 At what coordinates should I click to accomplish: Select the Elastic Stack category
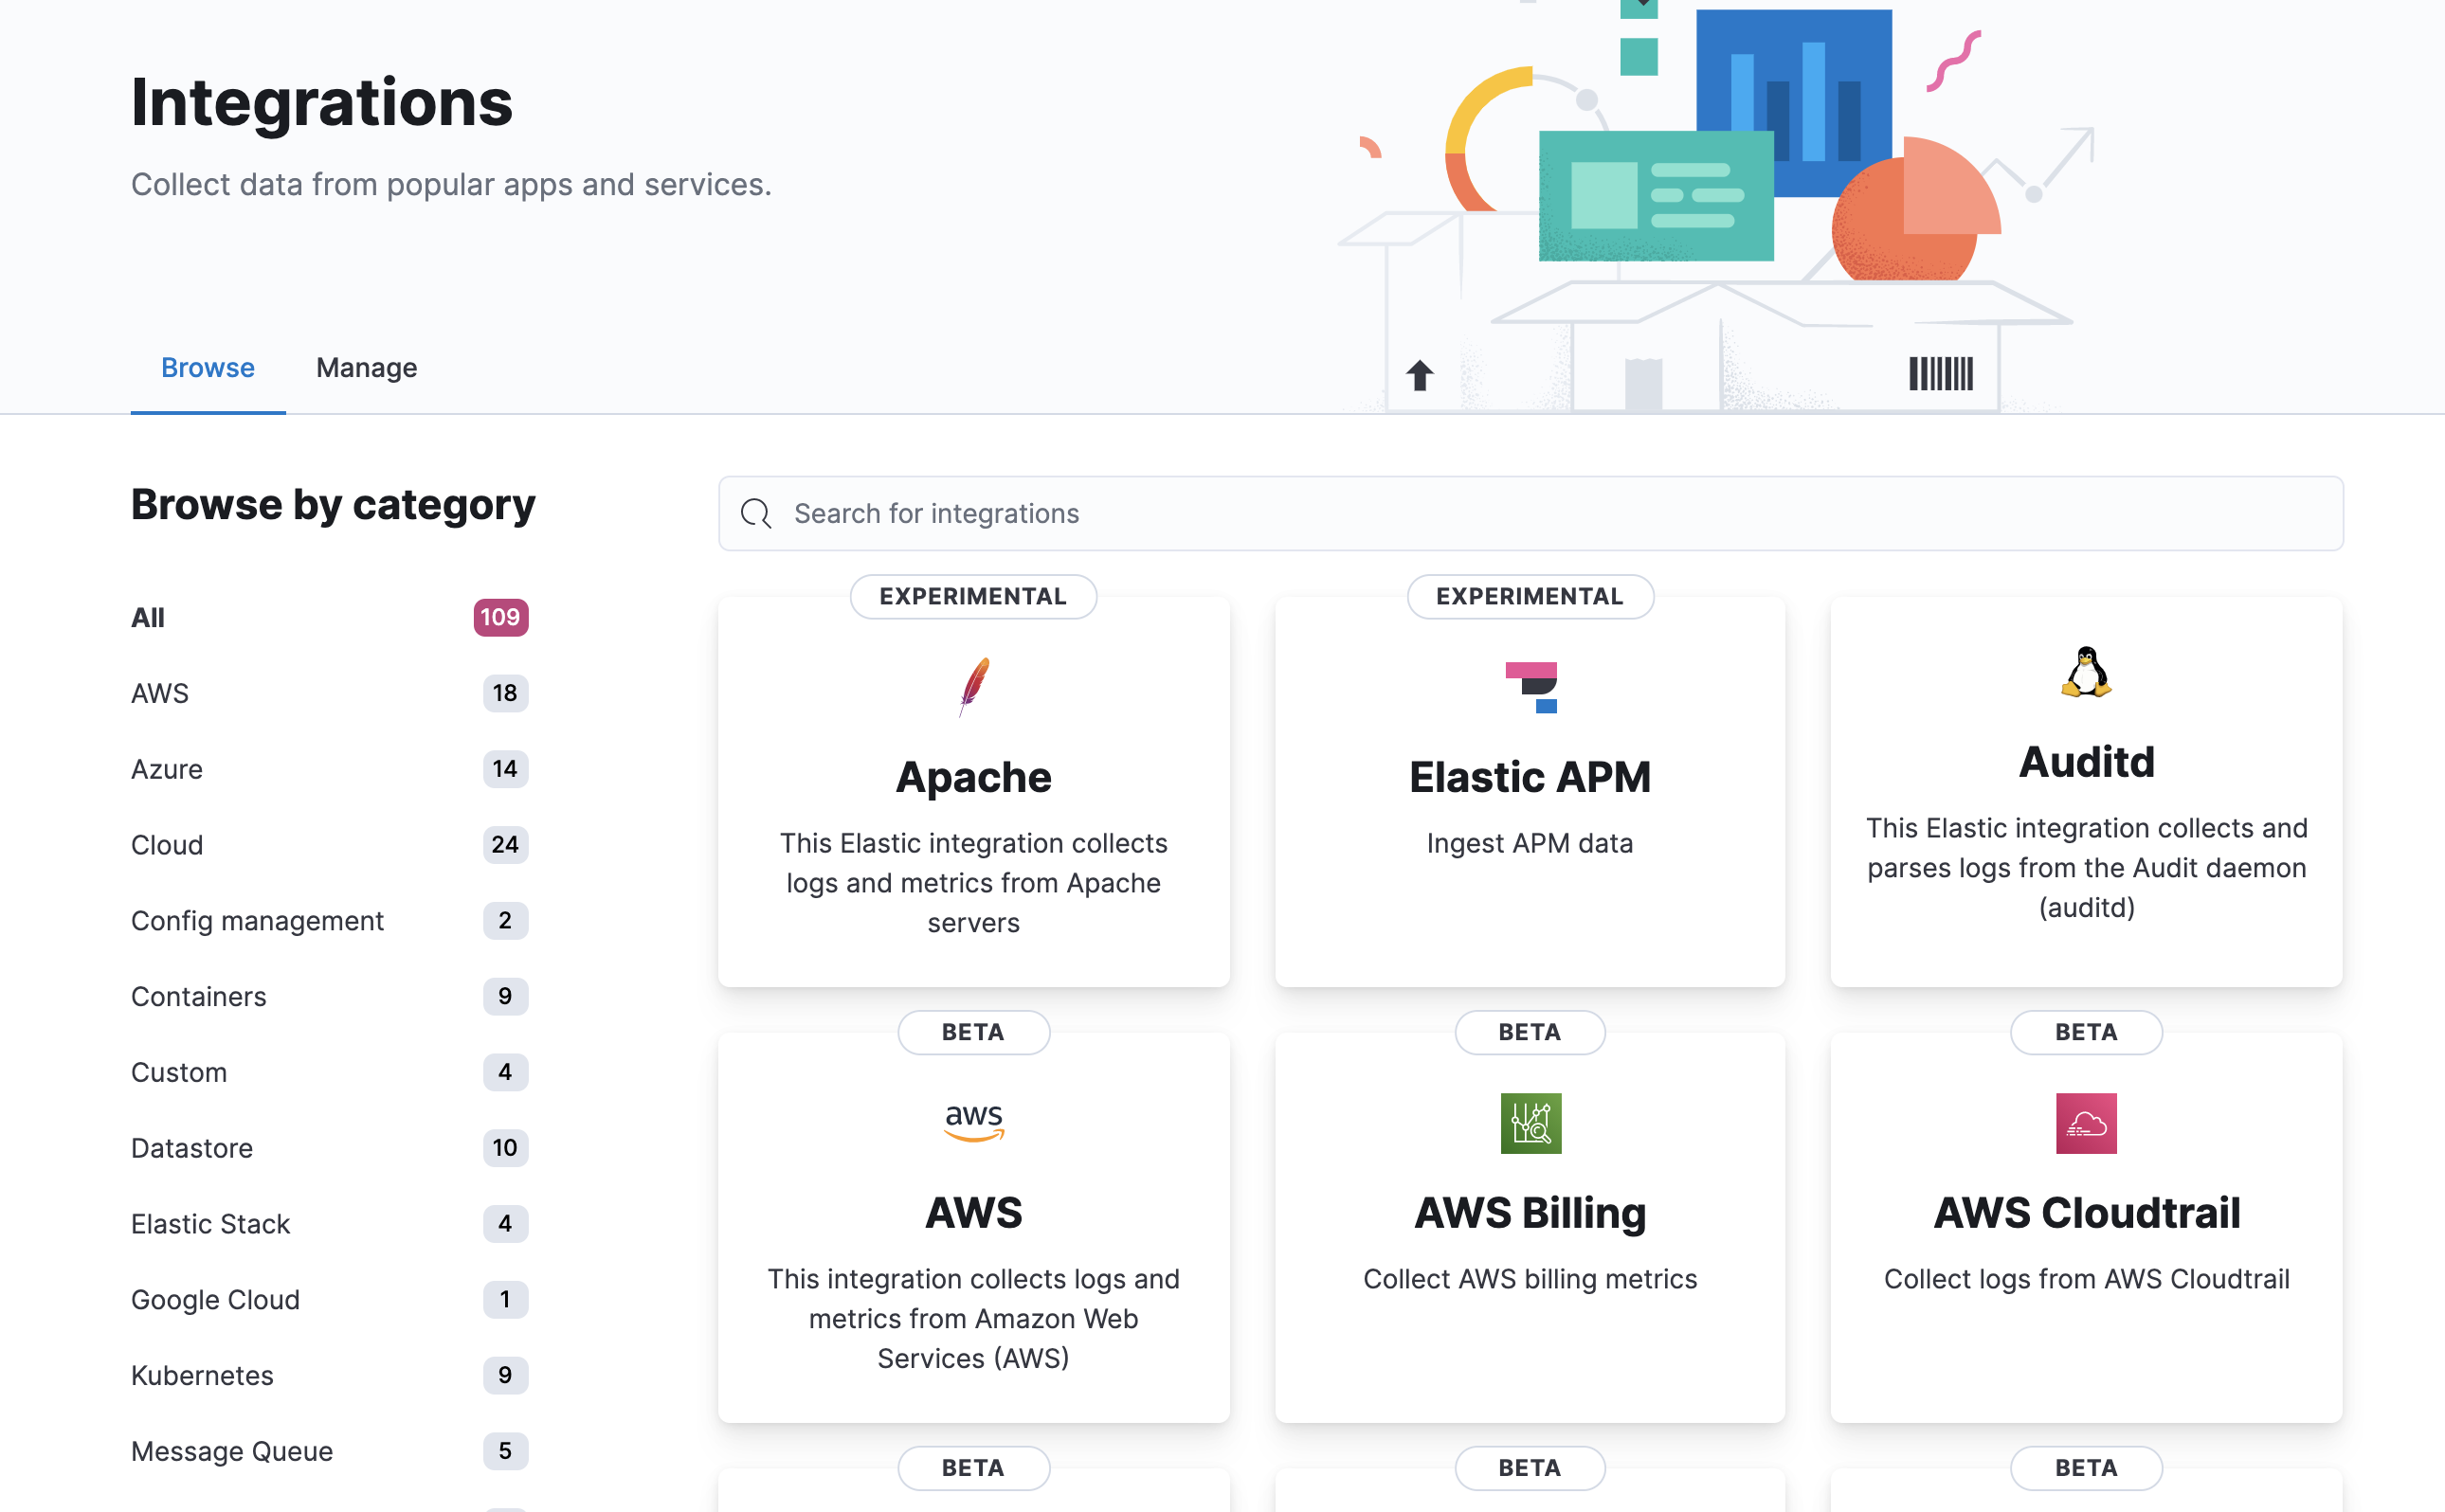[x=210, y=1224]
